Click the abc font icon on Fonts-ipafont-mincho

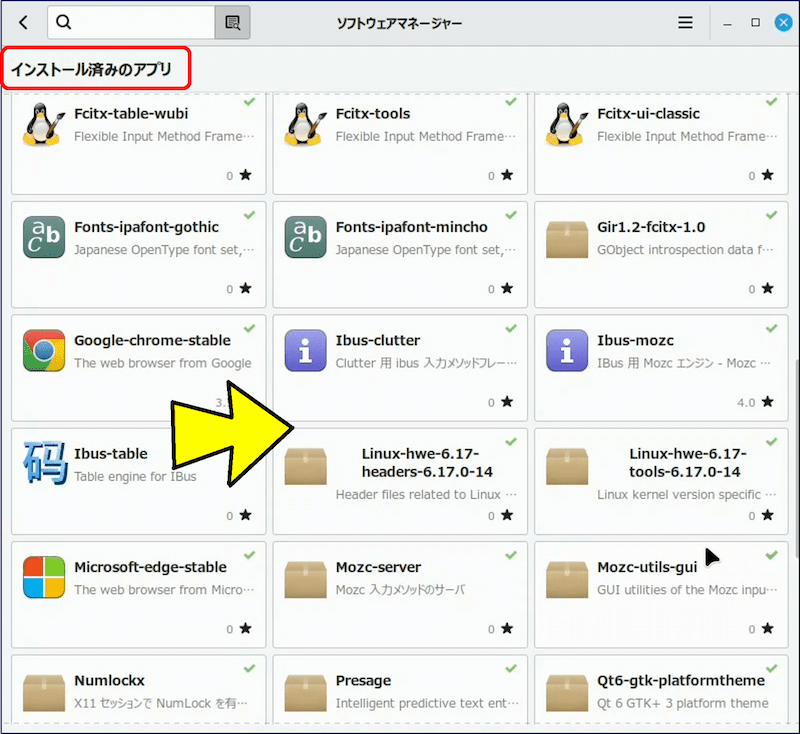(304, 238)
